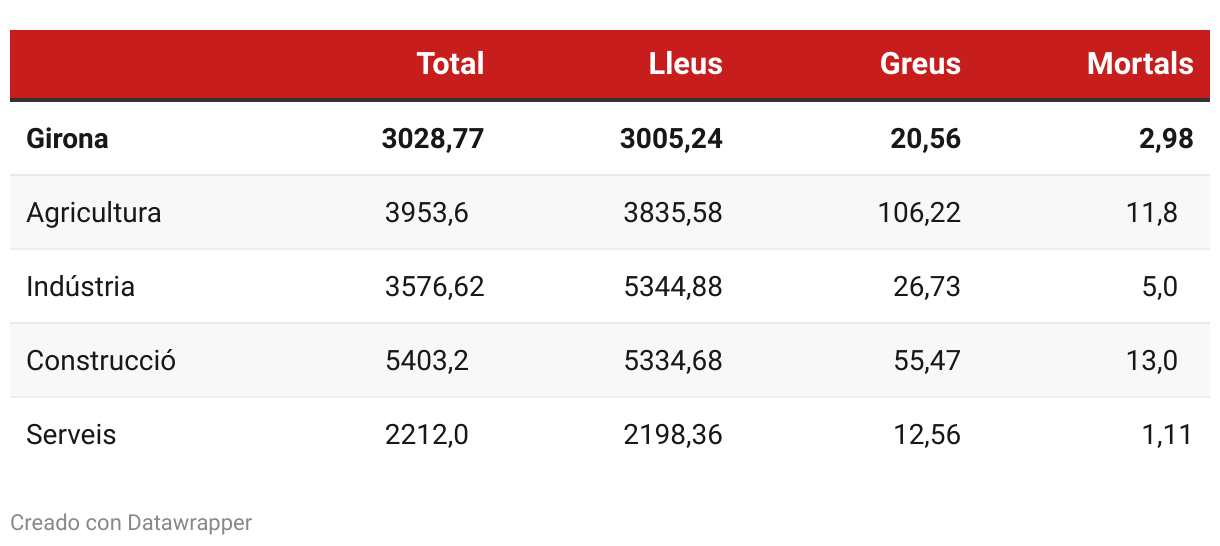The height and width of the screenshot is (546, 1220).
Task: Select the Indústria row label
Action: pyautogui.click(x=80, y=287)
